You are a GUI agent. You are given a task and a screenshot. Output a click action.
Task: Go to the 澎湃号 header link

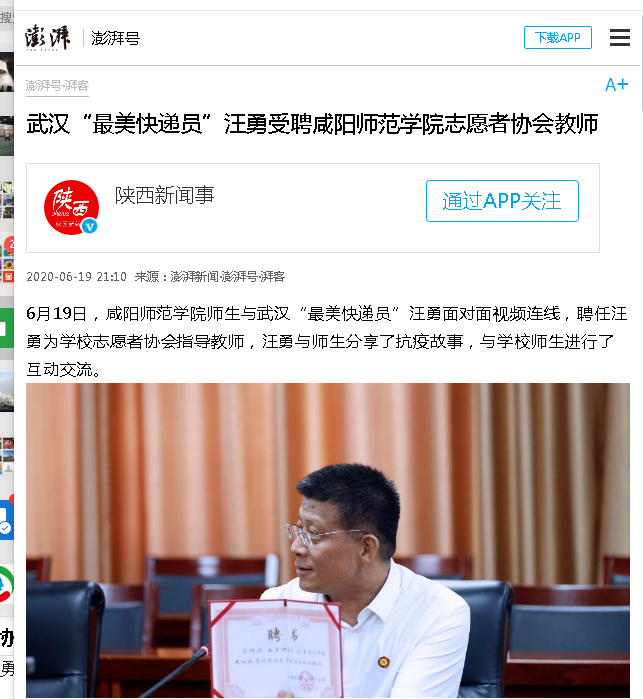(115, 38)
